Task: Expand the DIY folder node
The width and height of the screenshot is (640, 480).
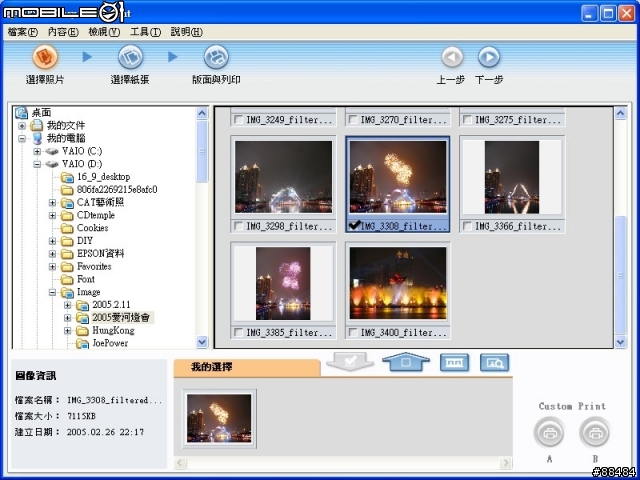Action: pyautogui.click(x=52, y=241)
